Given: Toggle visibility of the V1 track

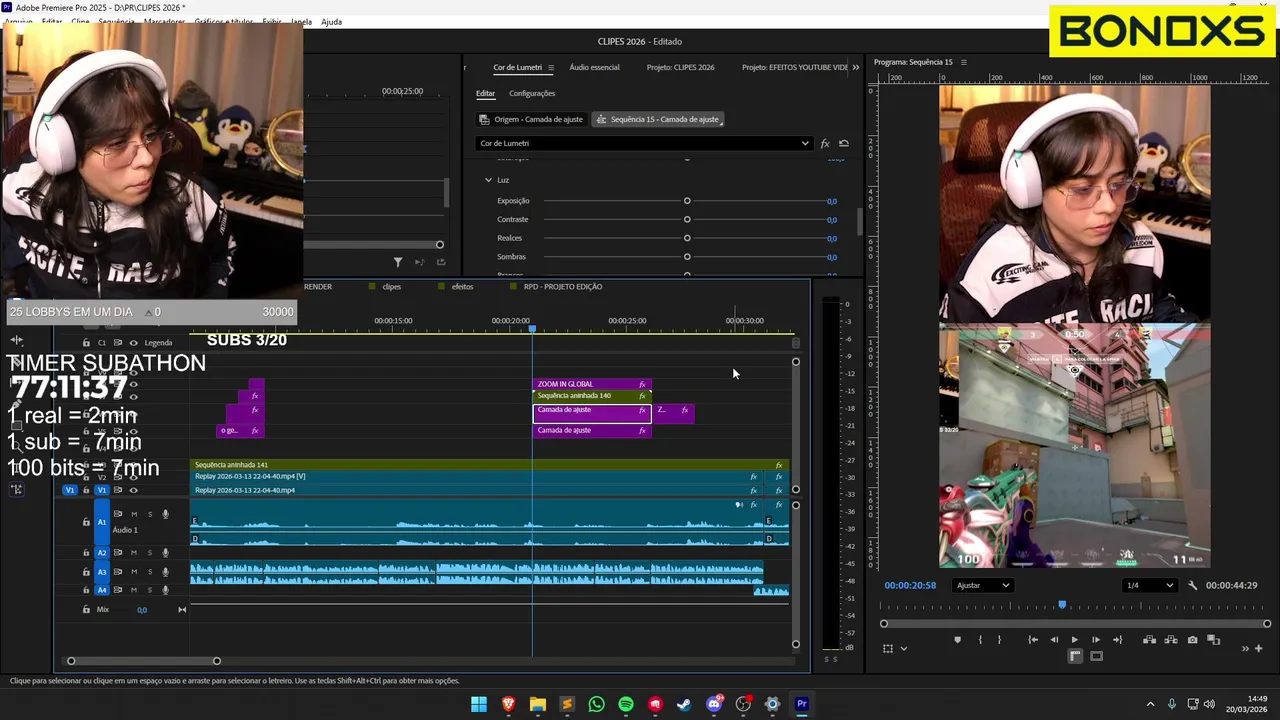Looking at the screenshot, I should [133, 490].
